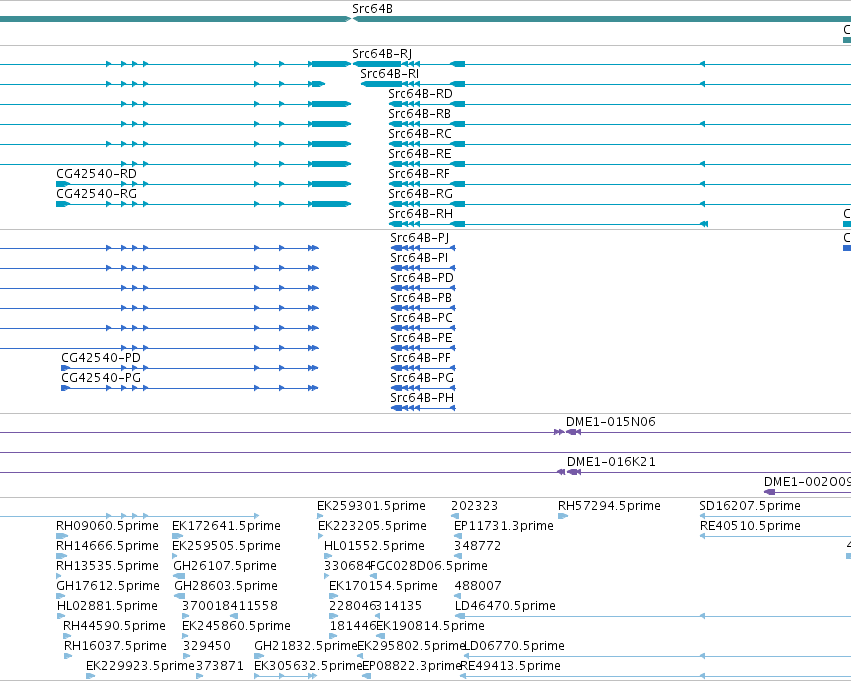
Task: Select the Src64B-RB transcript label
Action: click(420, 114)
